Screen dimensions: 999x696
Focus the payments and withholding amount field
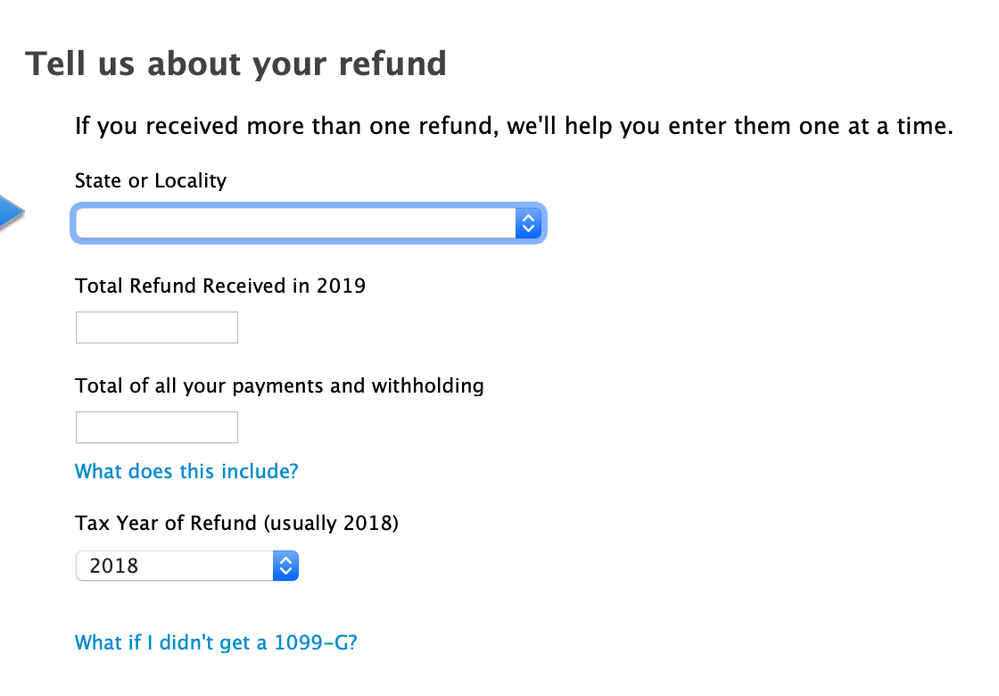pyautogui.click(x=157, y=427)
